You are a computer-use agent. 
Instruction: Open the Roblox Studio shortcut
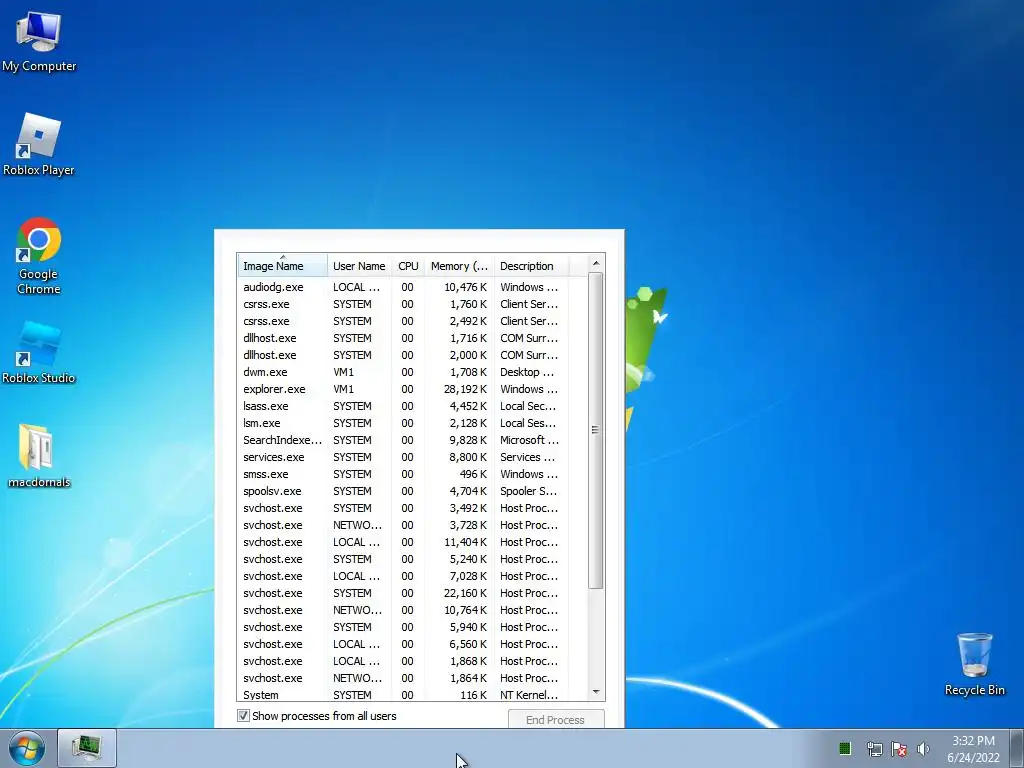(x=39, y=353)
